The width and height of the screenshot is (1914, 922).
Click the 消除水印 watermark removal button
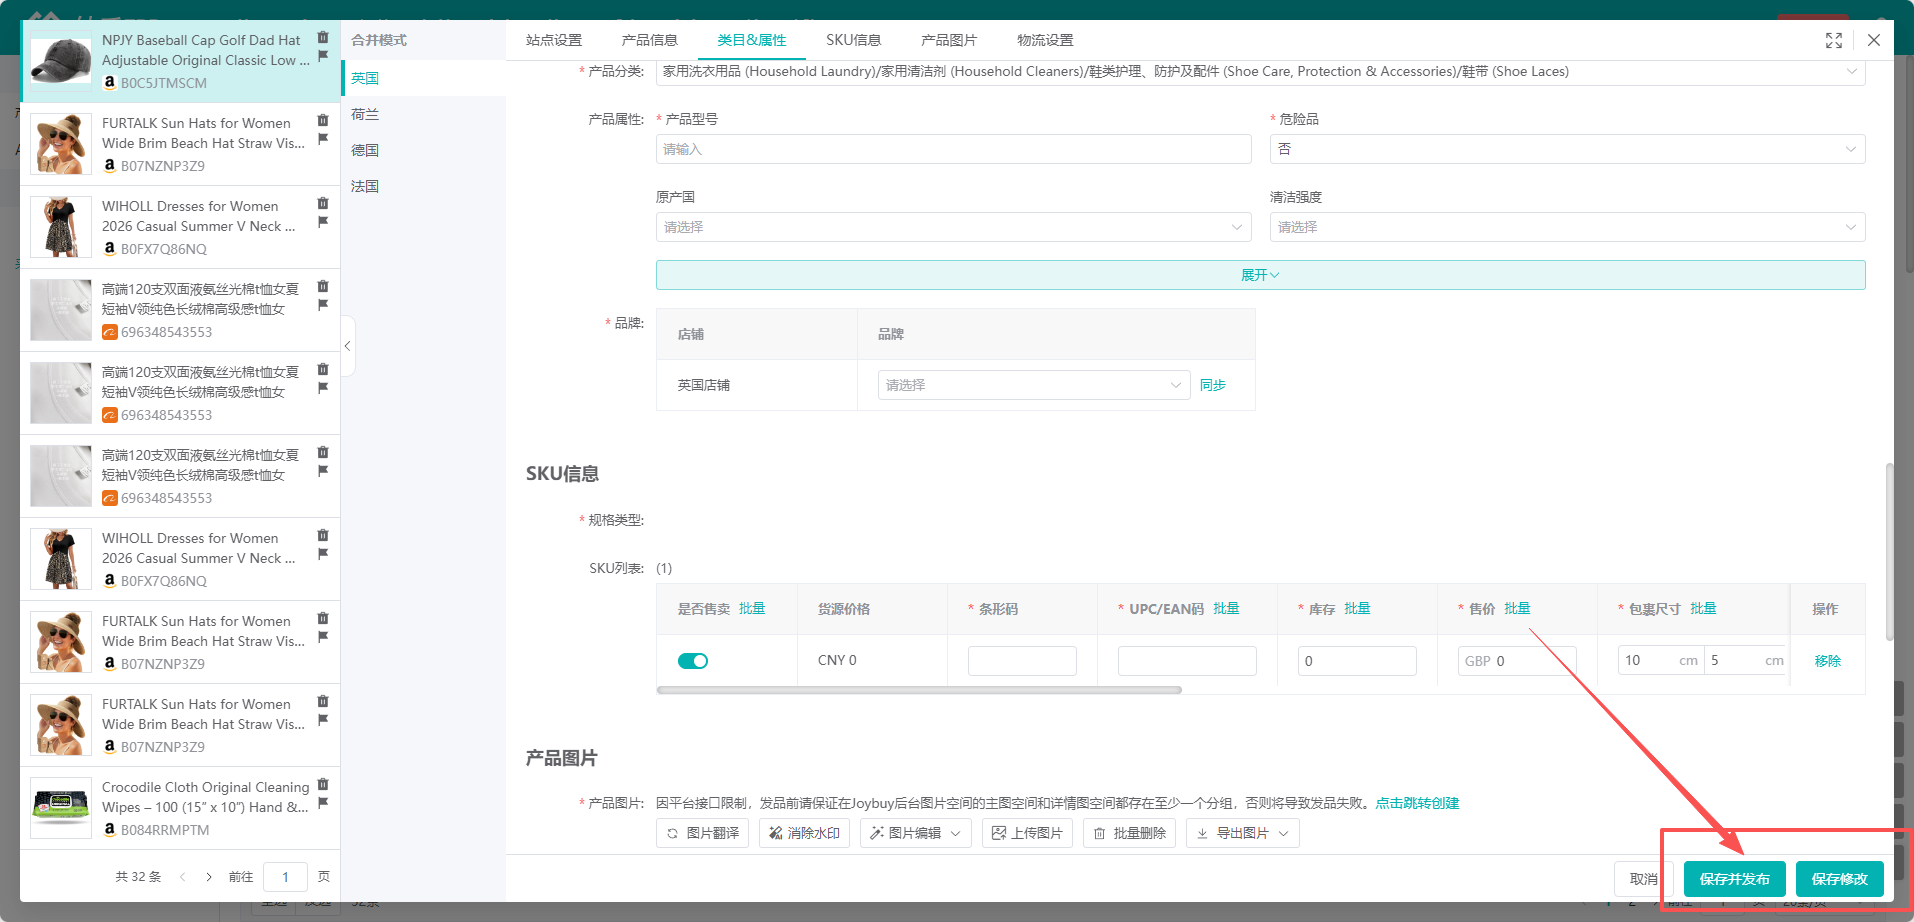coord(804,833)
